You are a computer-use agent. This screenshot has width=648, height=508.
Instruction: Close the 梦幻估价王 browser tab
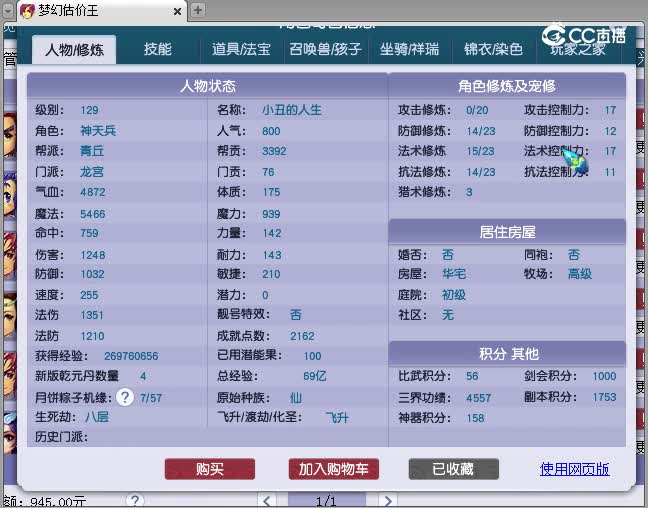pos(177,12)
